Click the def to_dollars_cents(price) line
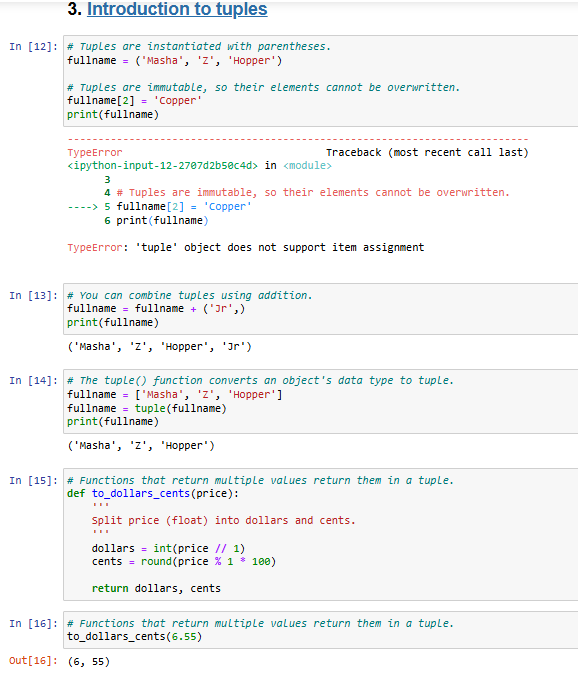The height and width of the screenshot is (677, 578). [153, 494]
